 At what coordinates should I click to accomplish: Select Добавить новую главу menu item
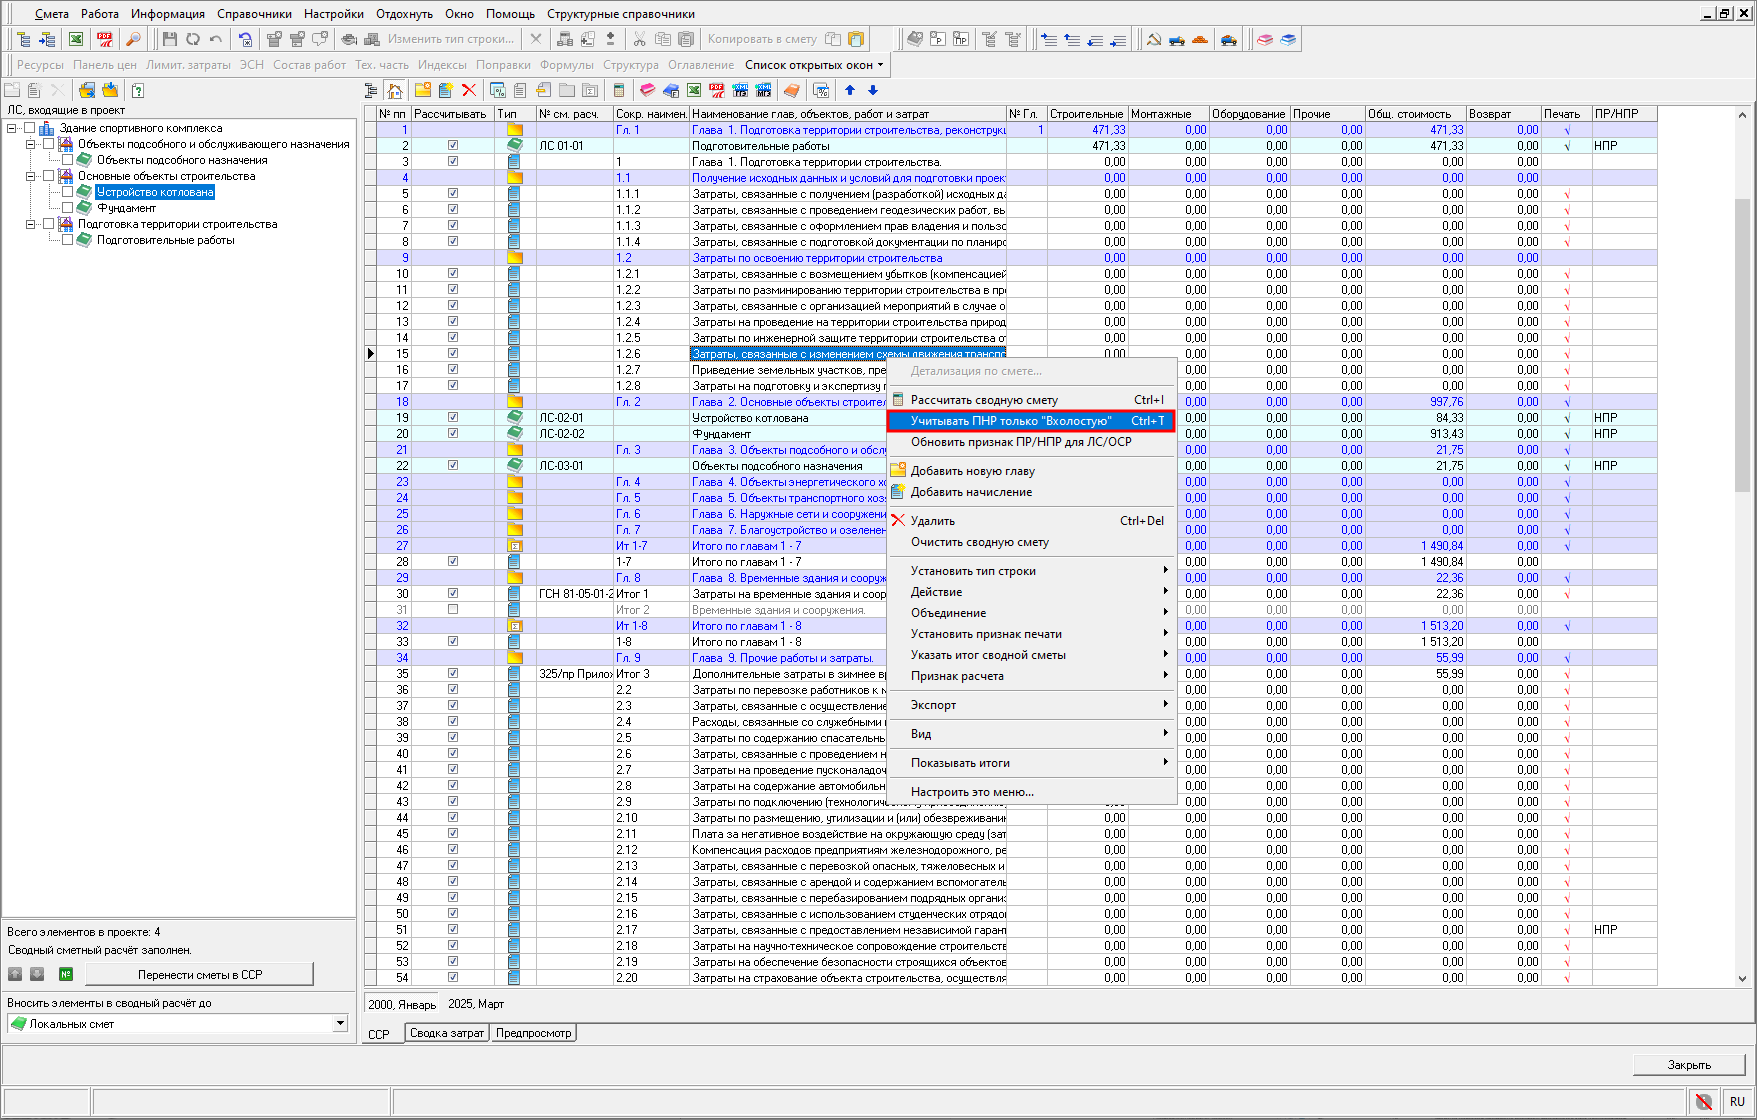point(1031,471)
